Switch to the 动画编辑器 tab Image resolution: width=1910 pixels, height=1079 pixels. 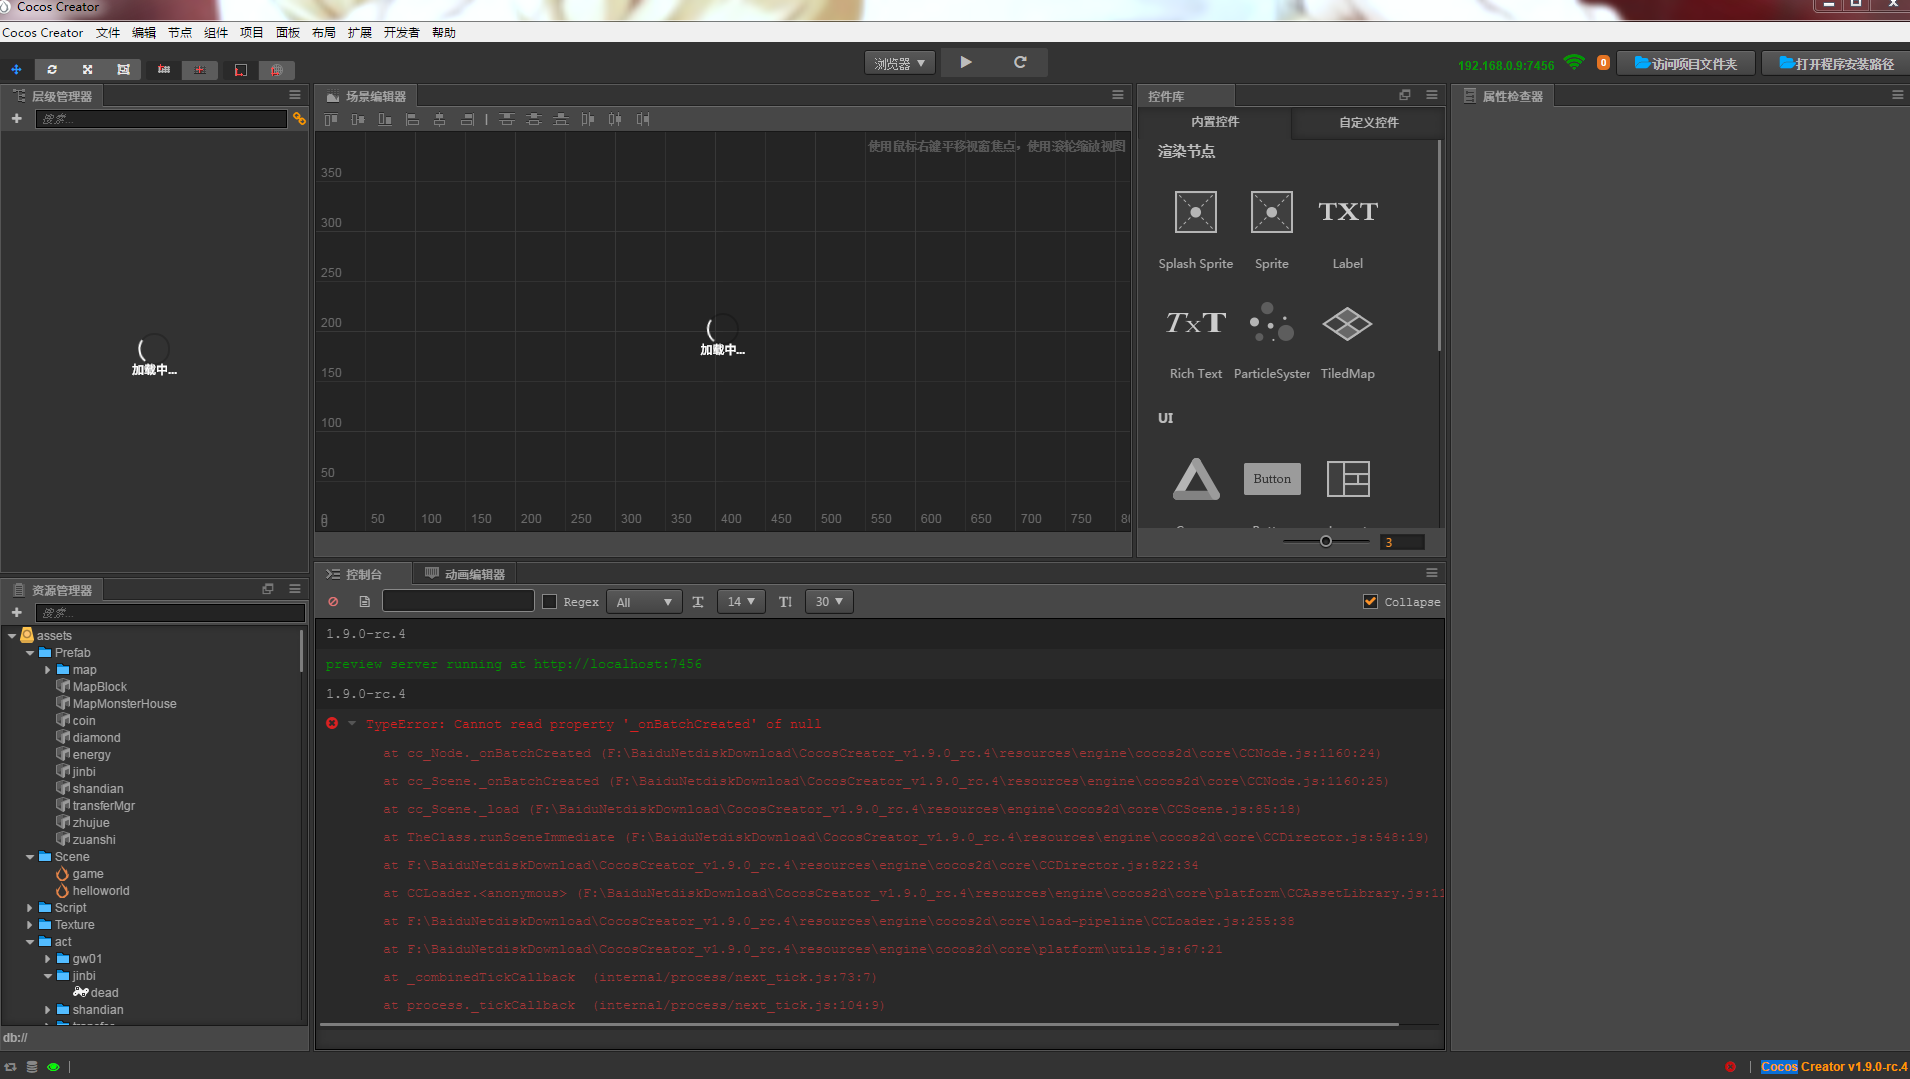(x=465, y=574)
